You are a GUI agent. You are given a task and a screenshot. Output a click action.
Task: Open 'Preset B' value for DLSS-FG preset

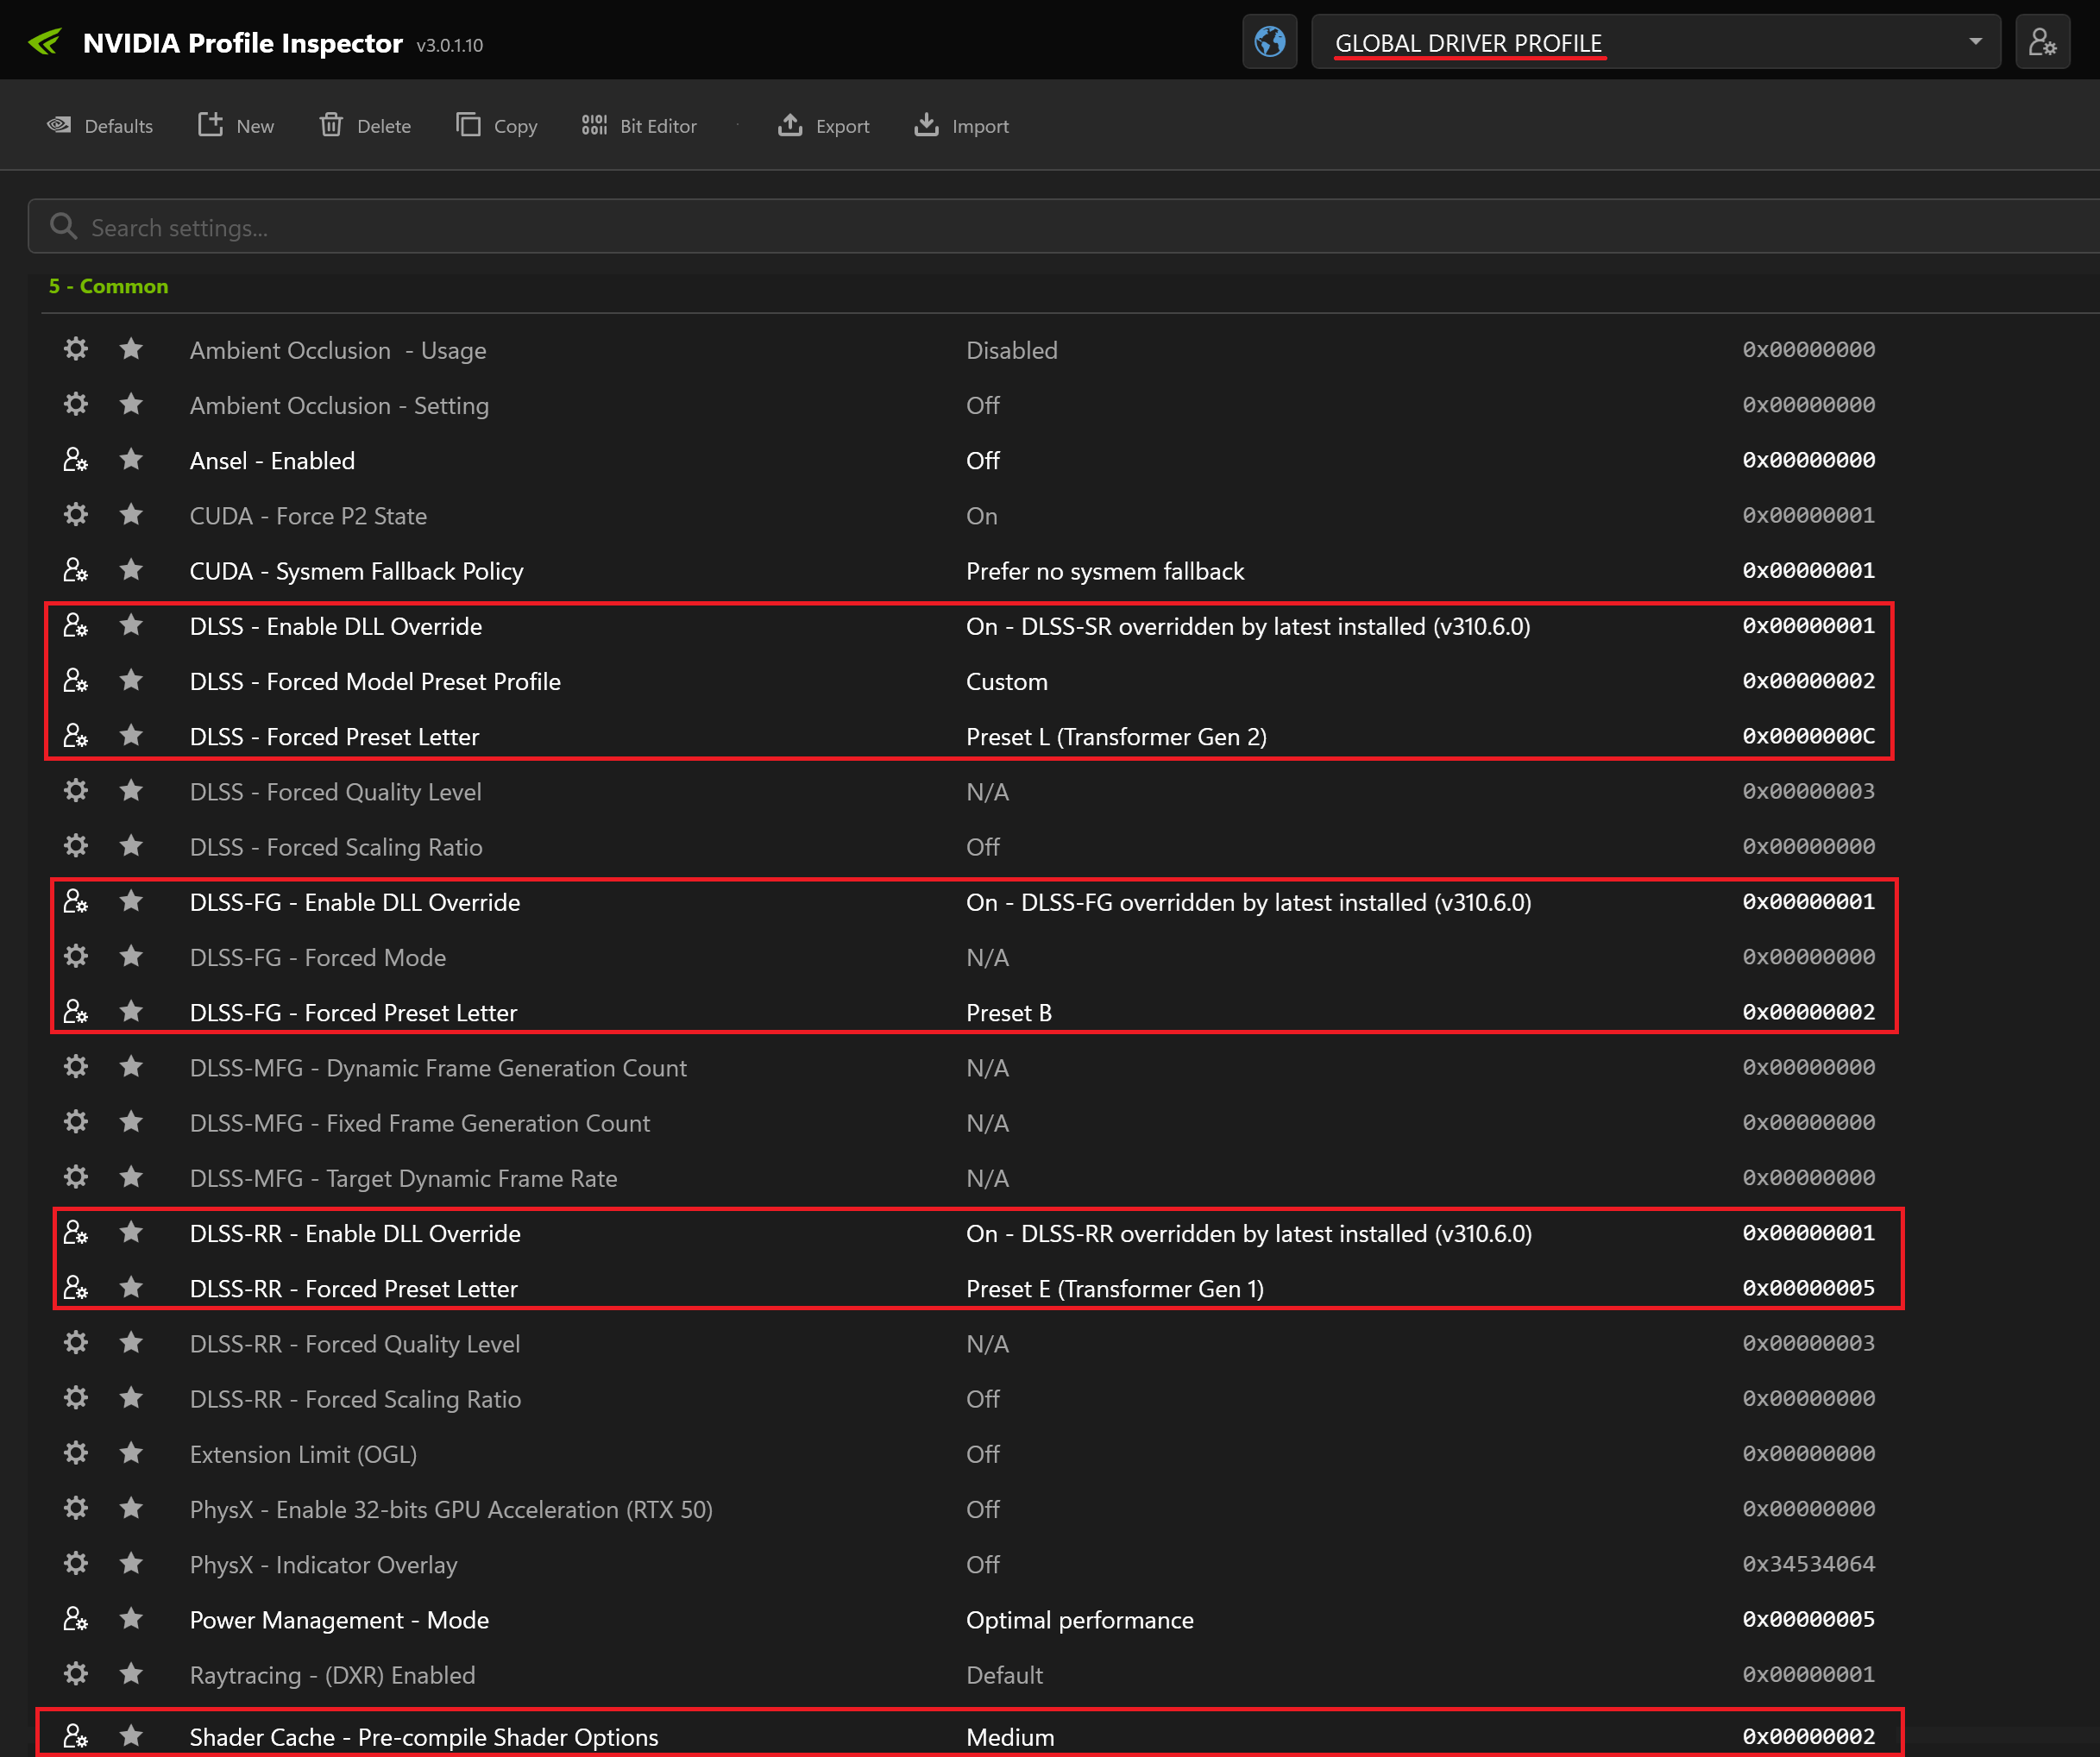tap(1009, 1013)
